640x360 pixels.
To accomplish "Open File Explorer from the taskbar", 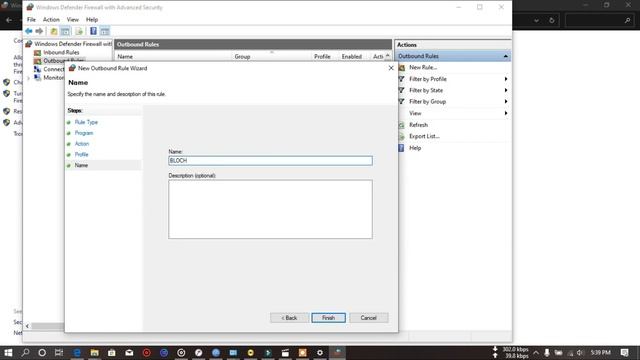I will [94, 352].
